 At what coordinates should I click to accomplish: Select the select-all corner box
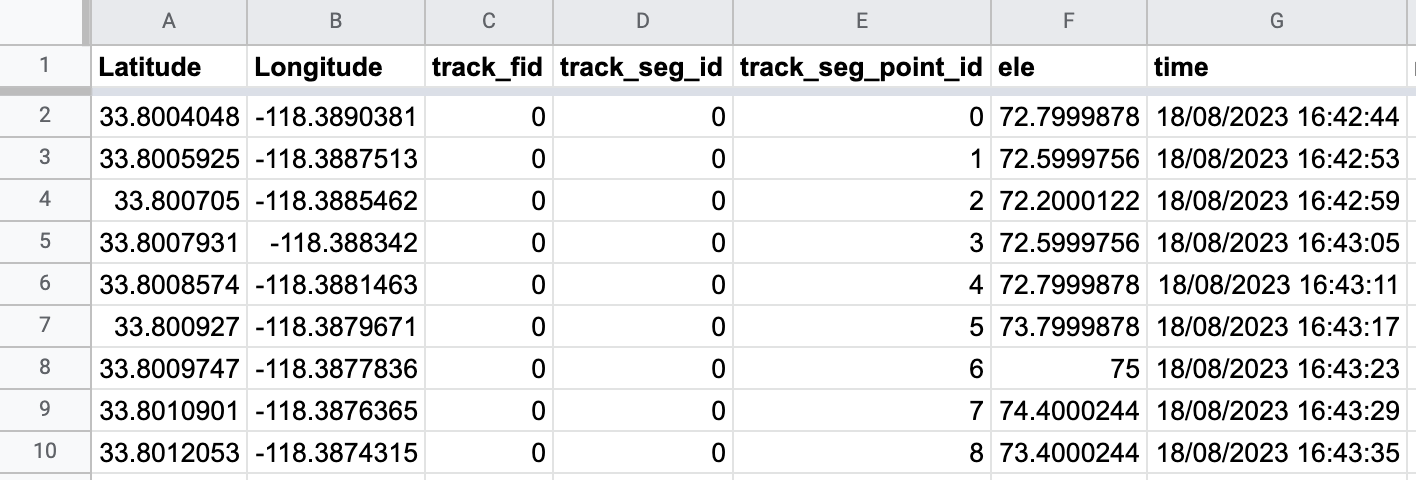coord(44,21)
